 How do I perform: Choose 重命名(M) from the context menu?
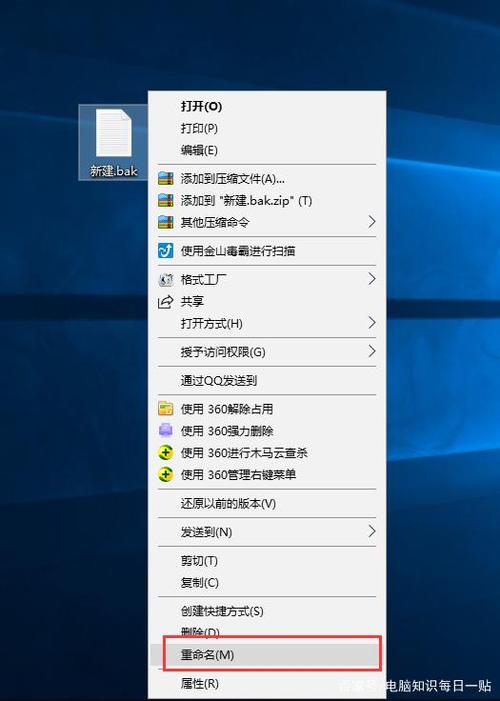point(267,655)
